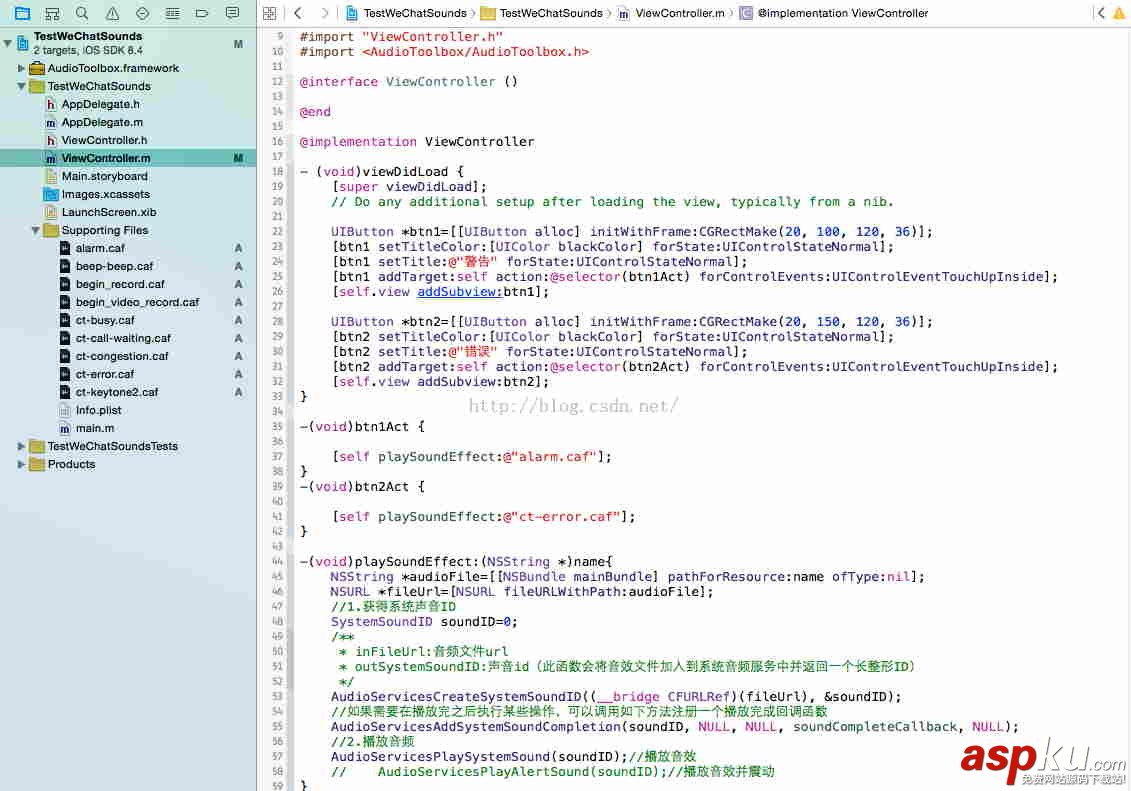1131x791 pixels.
Task: Open Images.xcassets
Action: (105, 195)
